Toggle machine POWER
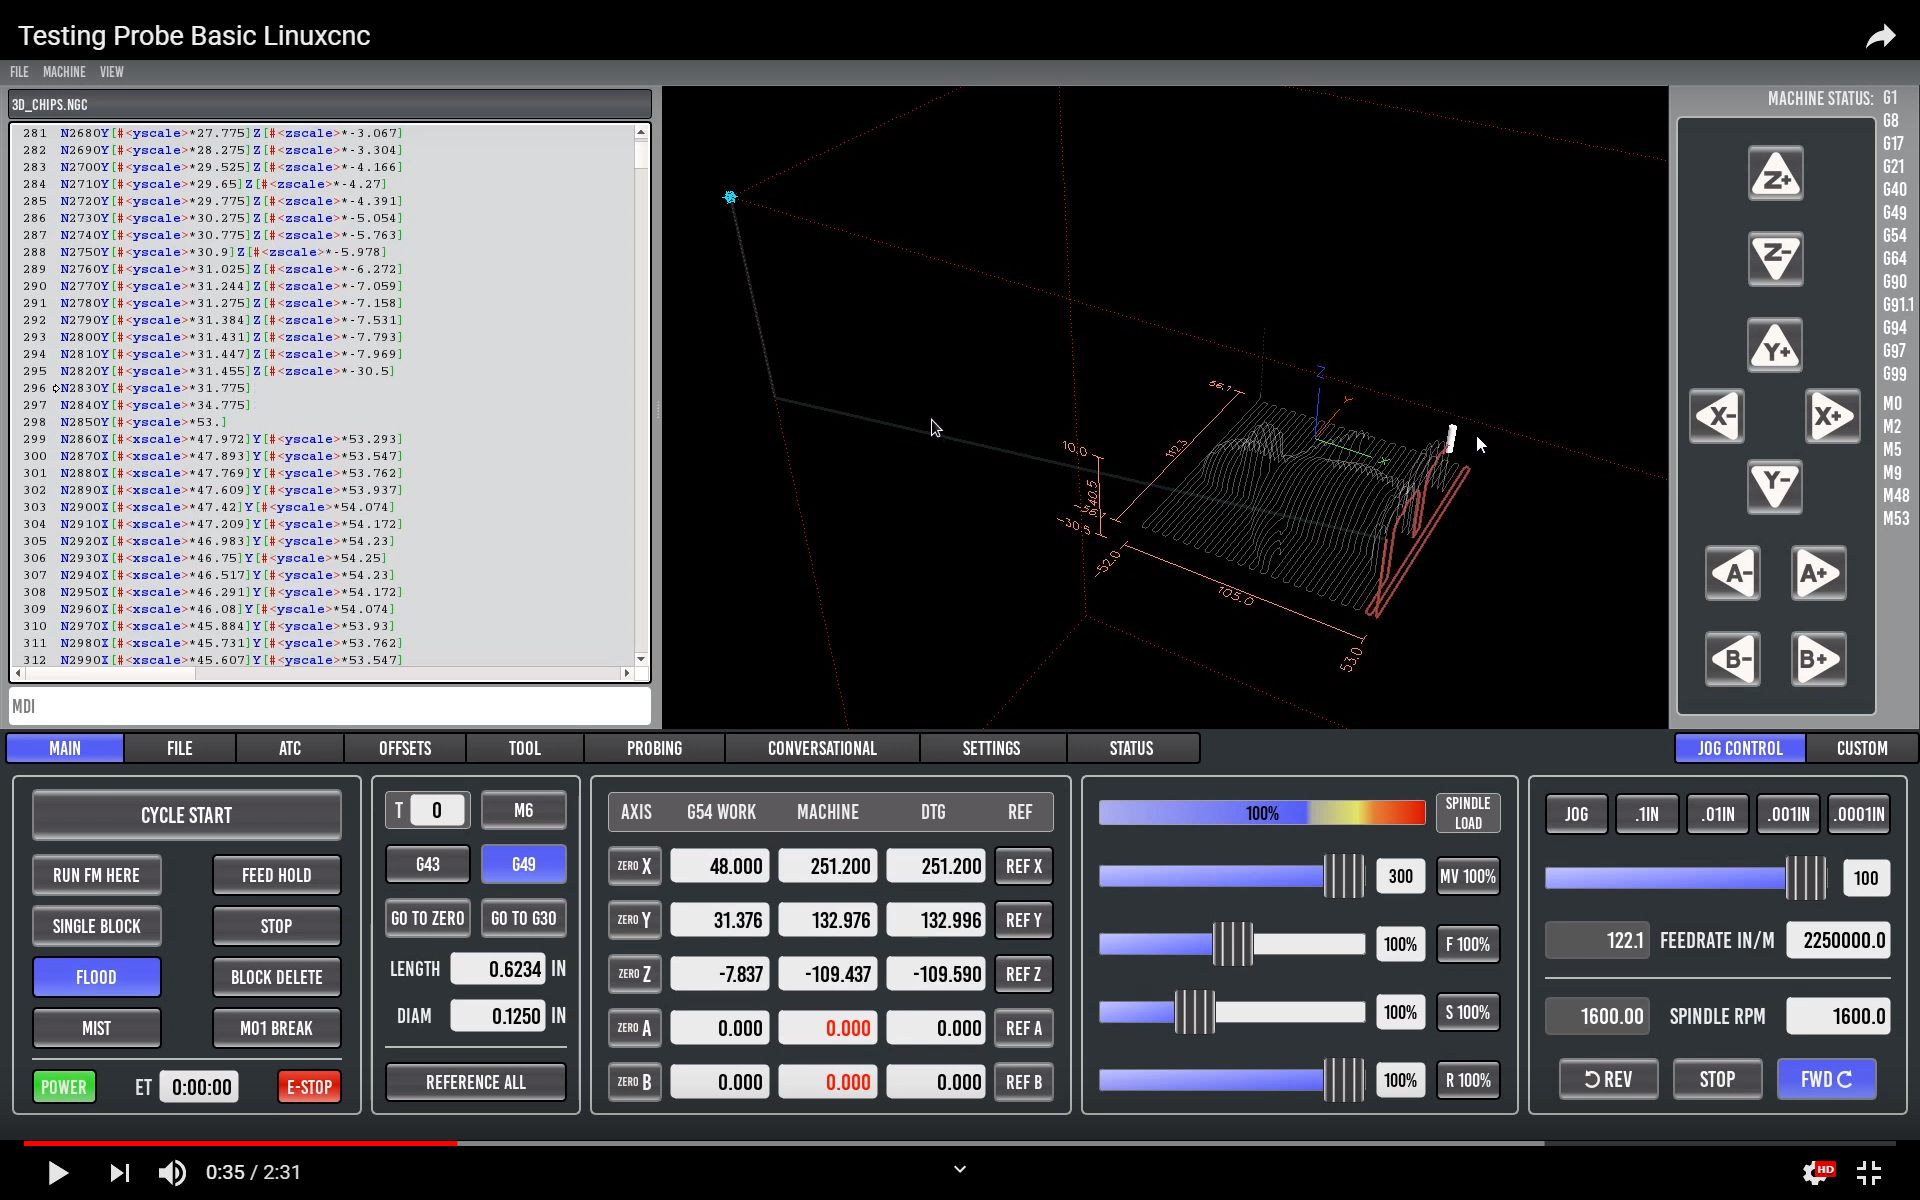The height and width of the screenshot is (1200, 1920). click(x=64, y=1087)
